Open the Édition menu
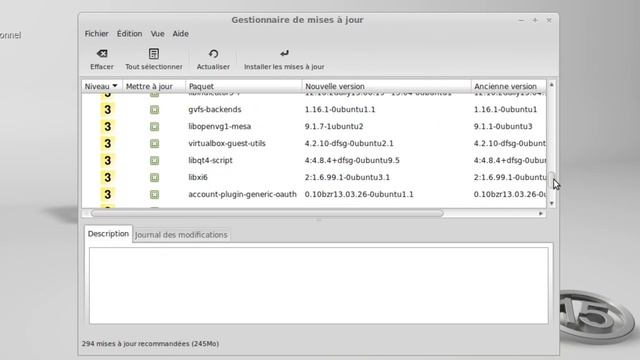This screenshot has width=640, height=360. pos(129,34)
